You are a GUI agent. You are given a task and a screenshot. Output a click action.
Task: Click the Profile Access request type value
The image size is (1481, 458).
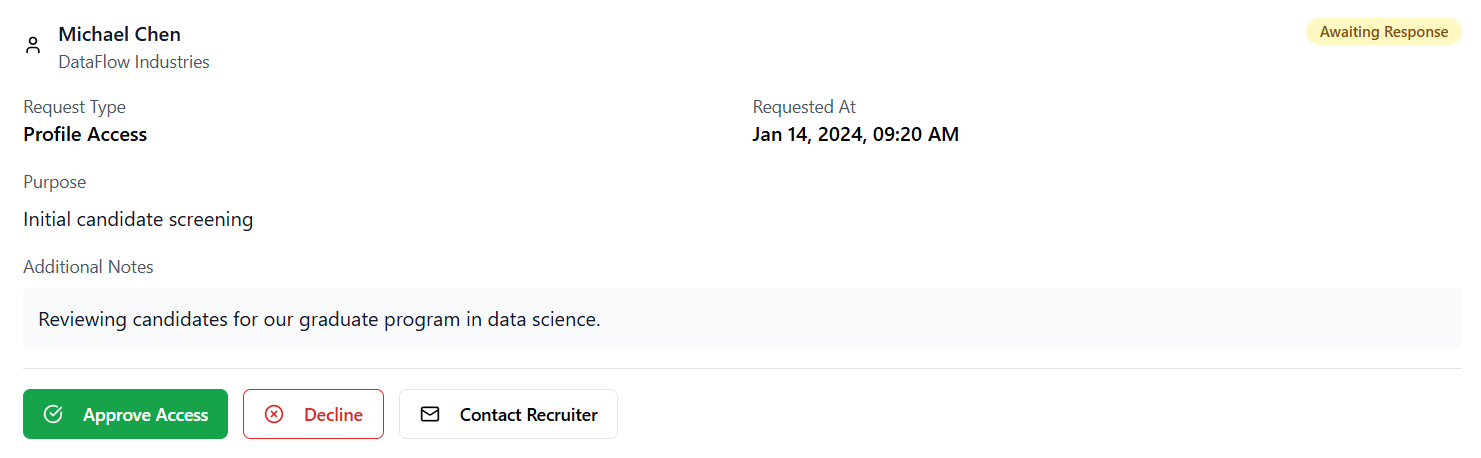(x=85, y=134)
